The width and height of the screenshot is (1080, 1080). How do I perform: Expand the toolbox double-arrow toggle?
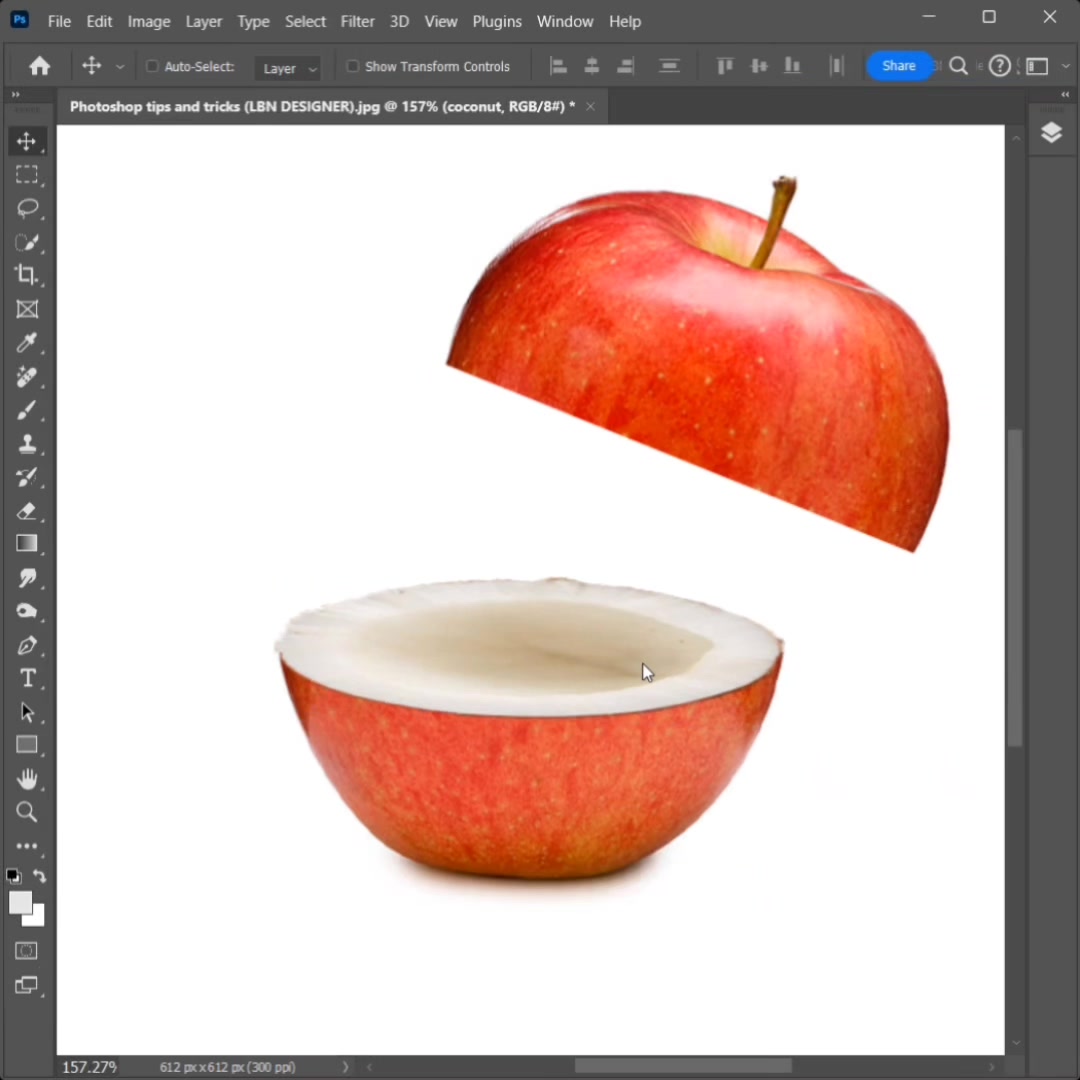tap(15, 94)
